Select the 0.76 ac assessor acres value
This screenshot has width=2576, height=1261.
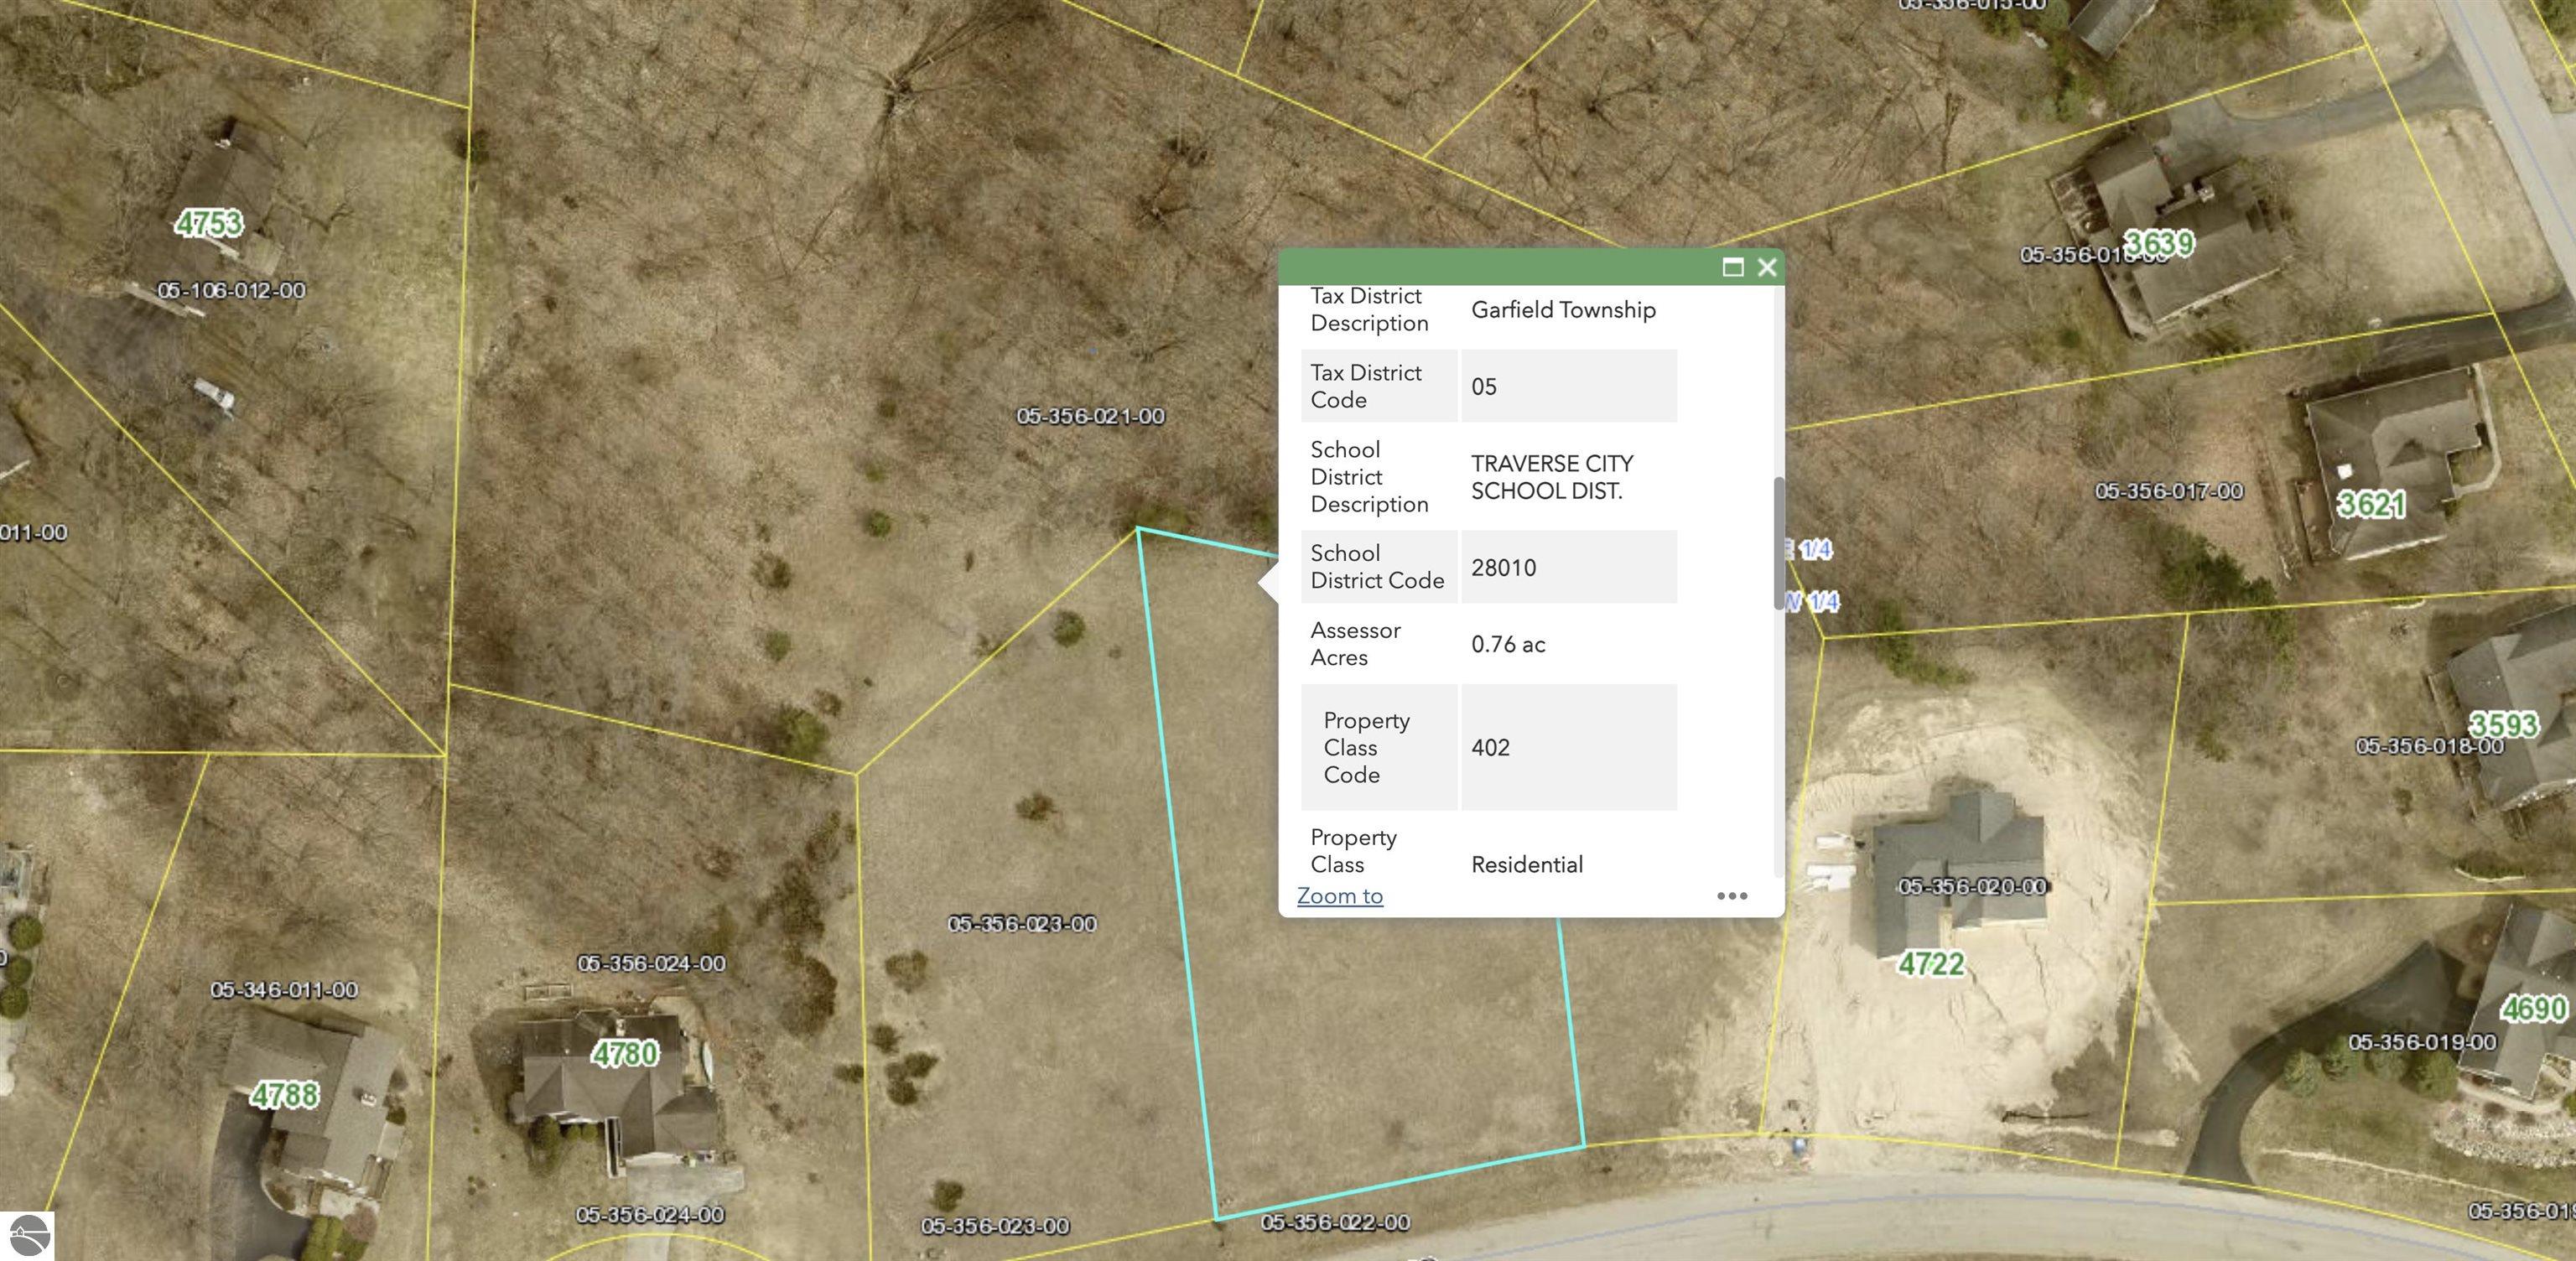(1507, 645)
